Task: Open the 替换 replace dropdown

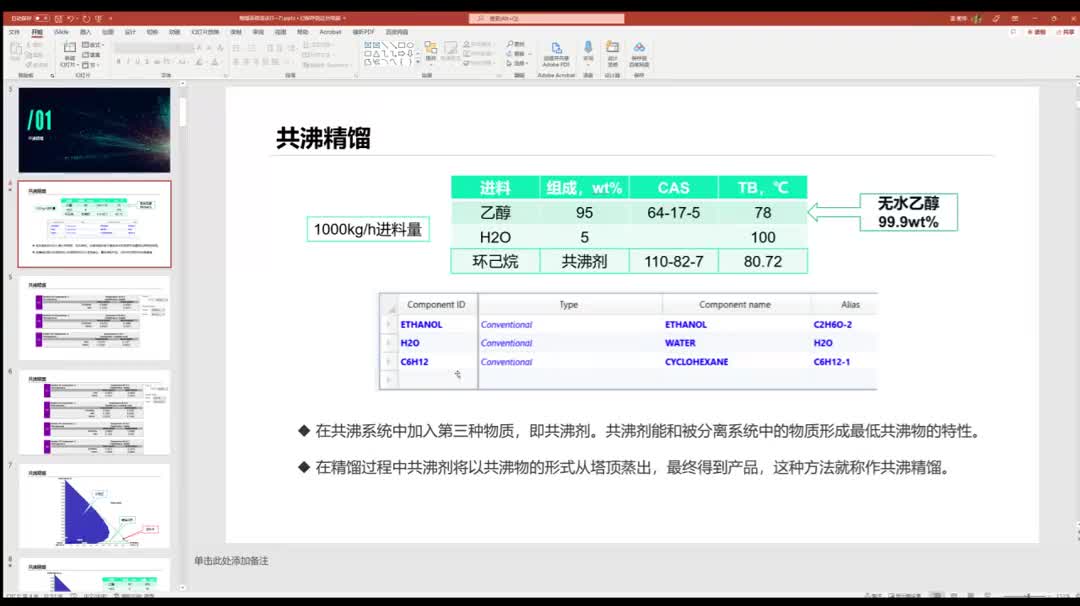Action: [x=517, y=54]
